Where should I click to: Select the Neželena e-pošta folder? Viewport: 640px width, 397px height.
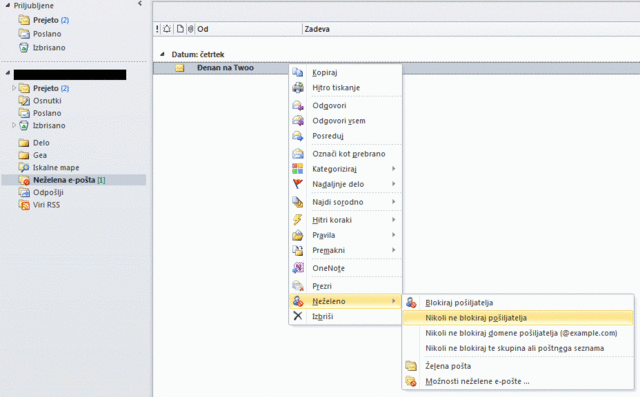(x=73, y=180)
